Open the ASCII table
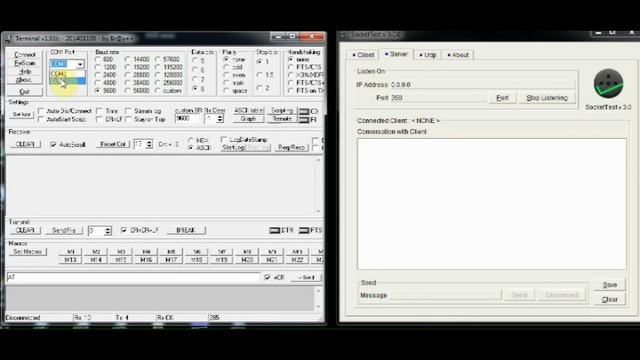The height and width of the screenshot is (360, 640). tap(248, 111)
